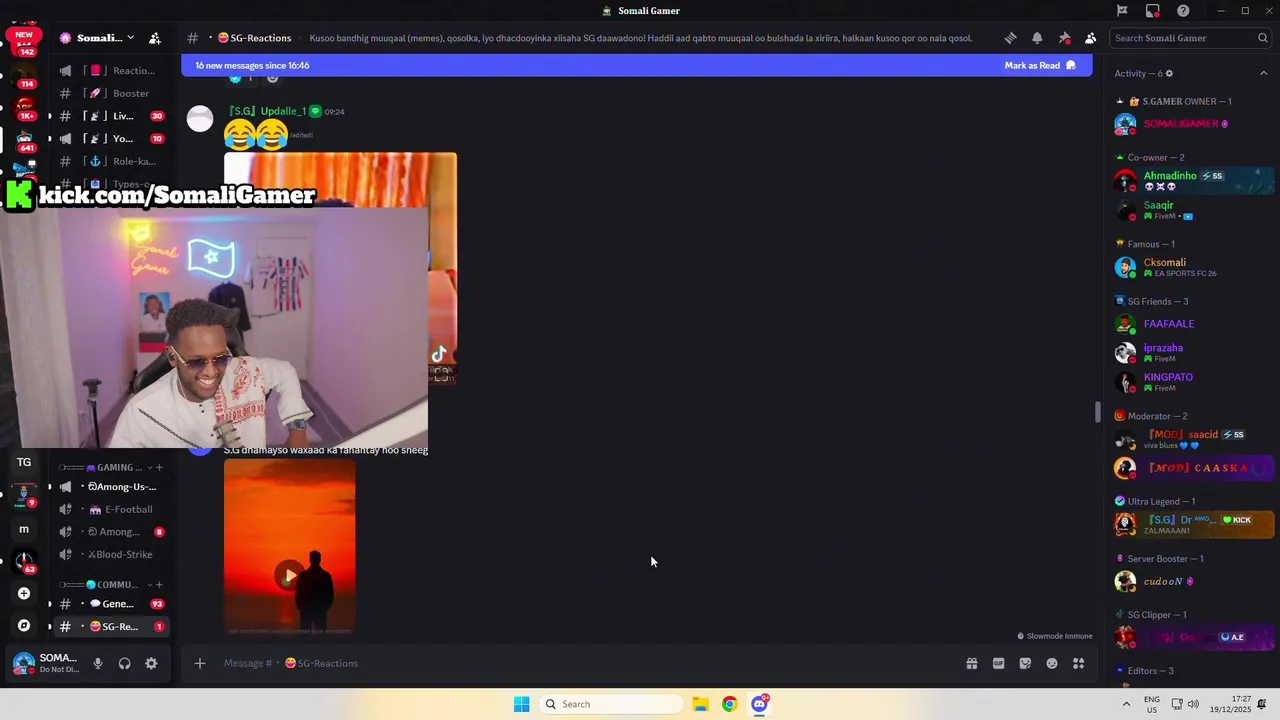Open the GIF picker
Viewport: 1280px width, 720px height.
pyautogui.click(x=998, y=663)
